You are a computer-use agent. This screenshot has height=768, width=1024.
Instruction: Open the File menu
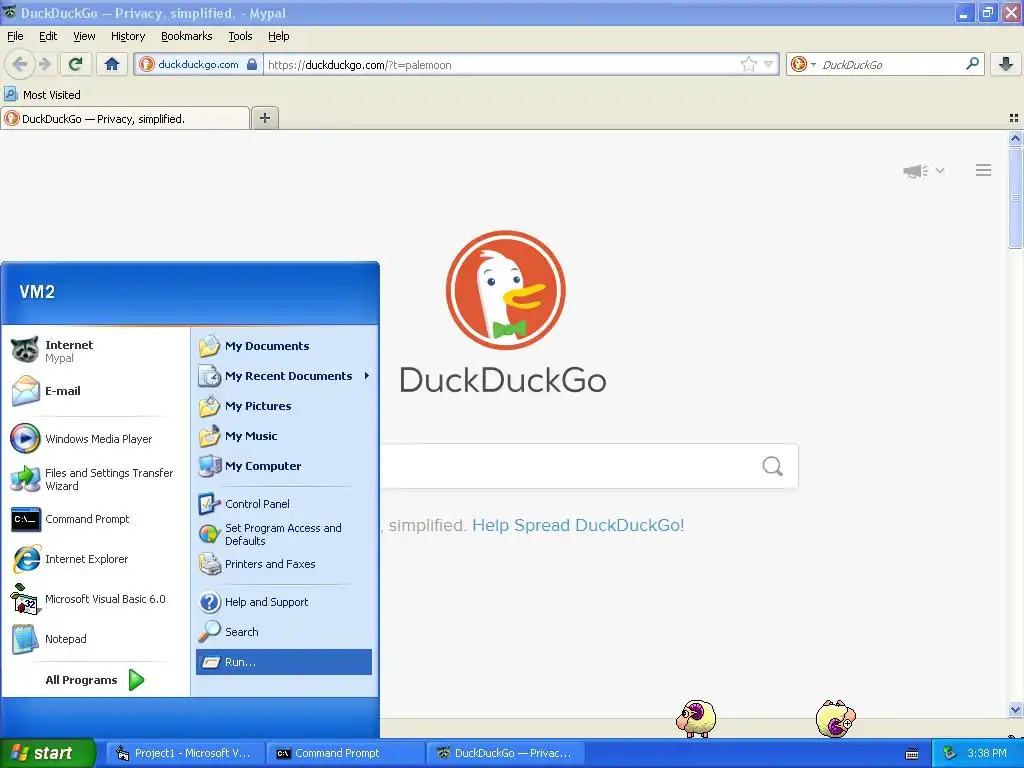(x=15, y=36)
